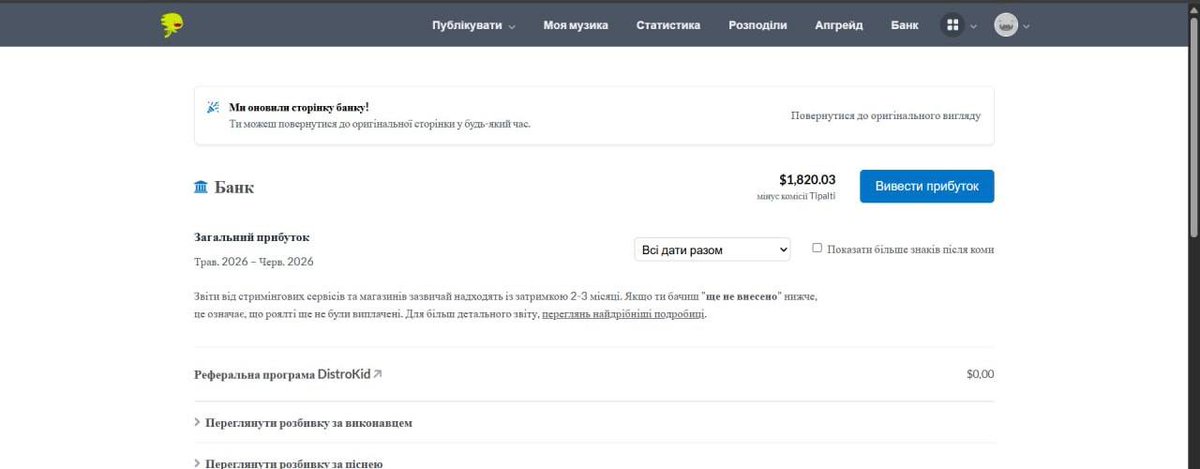Click the bank building icon
This screenshot has height=469, width=1200.
click(201, 187)
